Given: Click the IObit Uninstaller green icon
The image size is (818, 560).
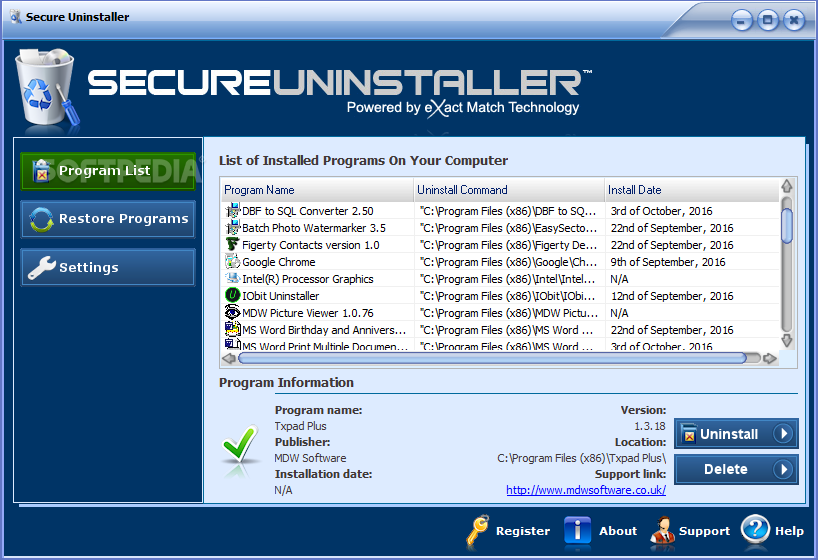Looking at the screenshot, I should click(x=232, y=295).
